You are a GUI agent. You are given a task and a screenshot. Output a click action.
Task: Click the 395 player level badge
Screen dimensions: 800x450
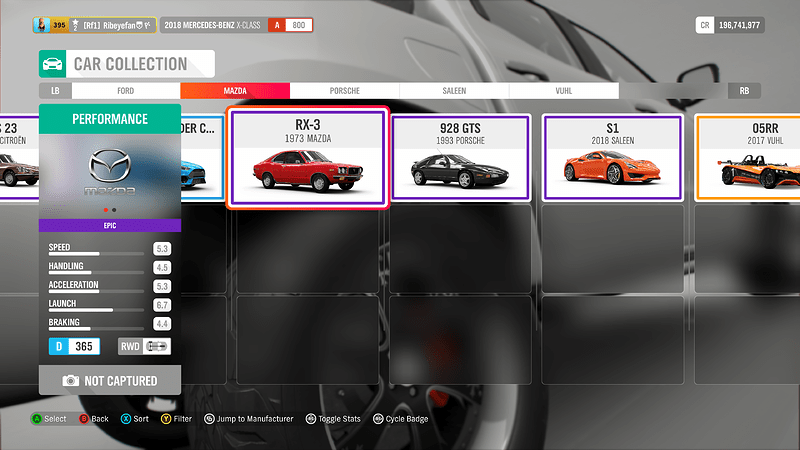point(59,25)
